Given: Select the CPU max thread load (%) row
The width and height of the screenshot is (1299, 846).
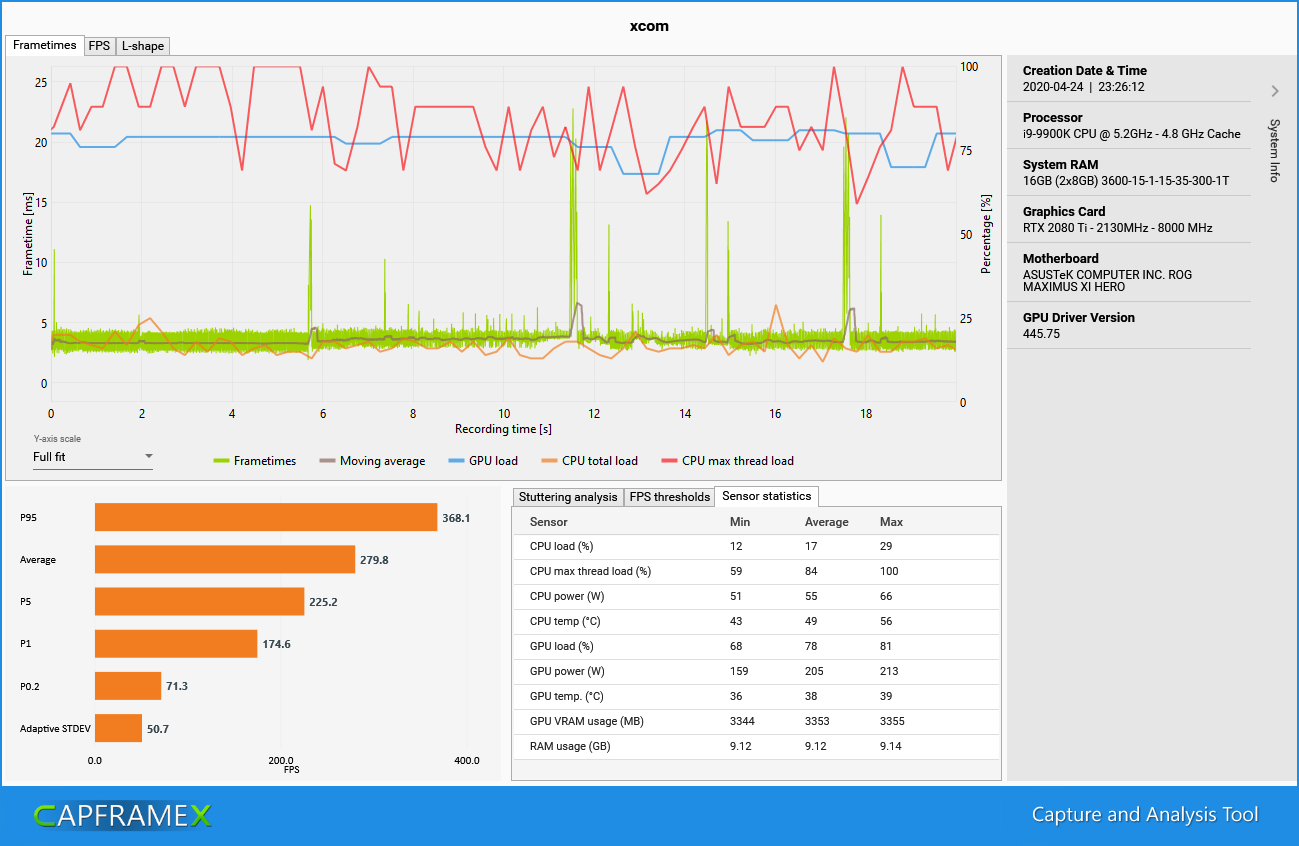Looking at the screenshot, I should [755, 571].
